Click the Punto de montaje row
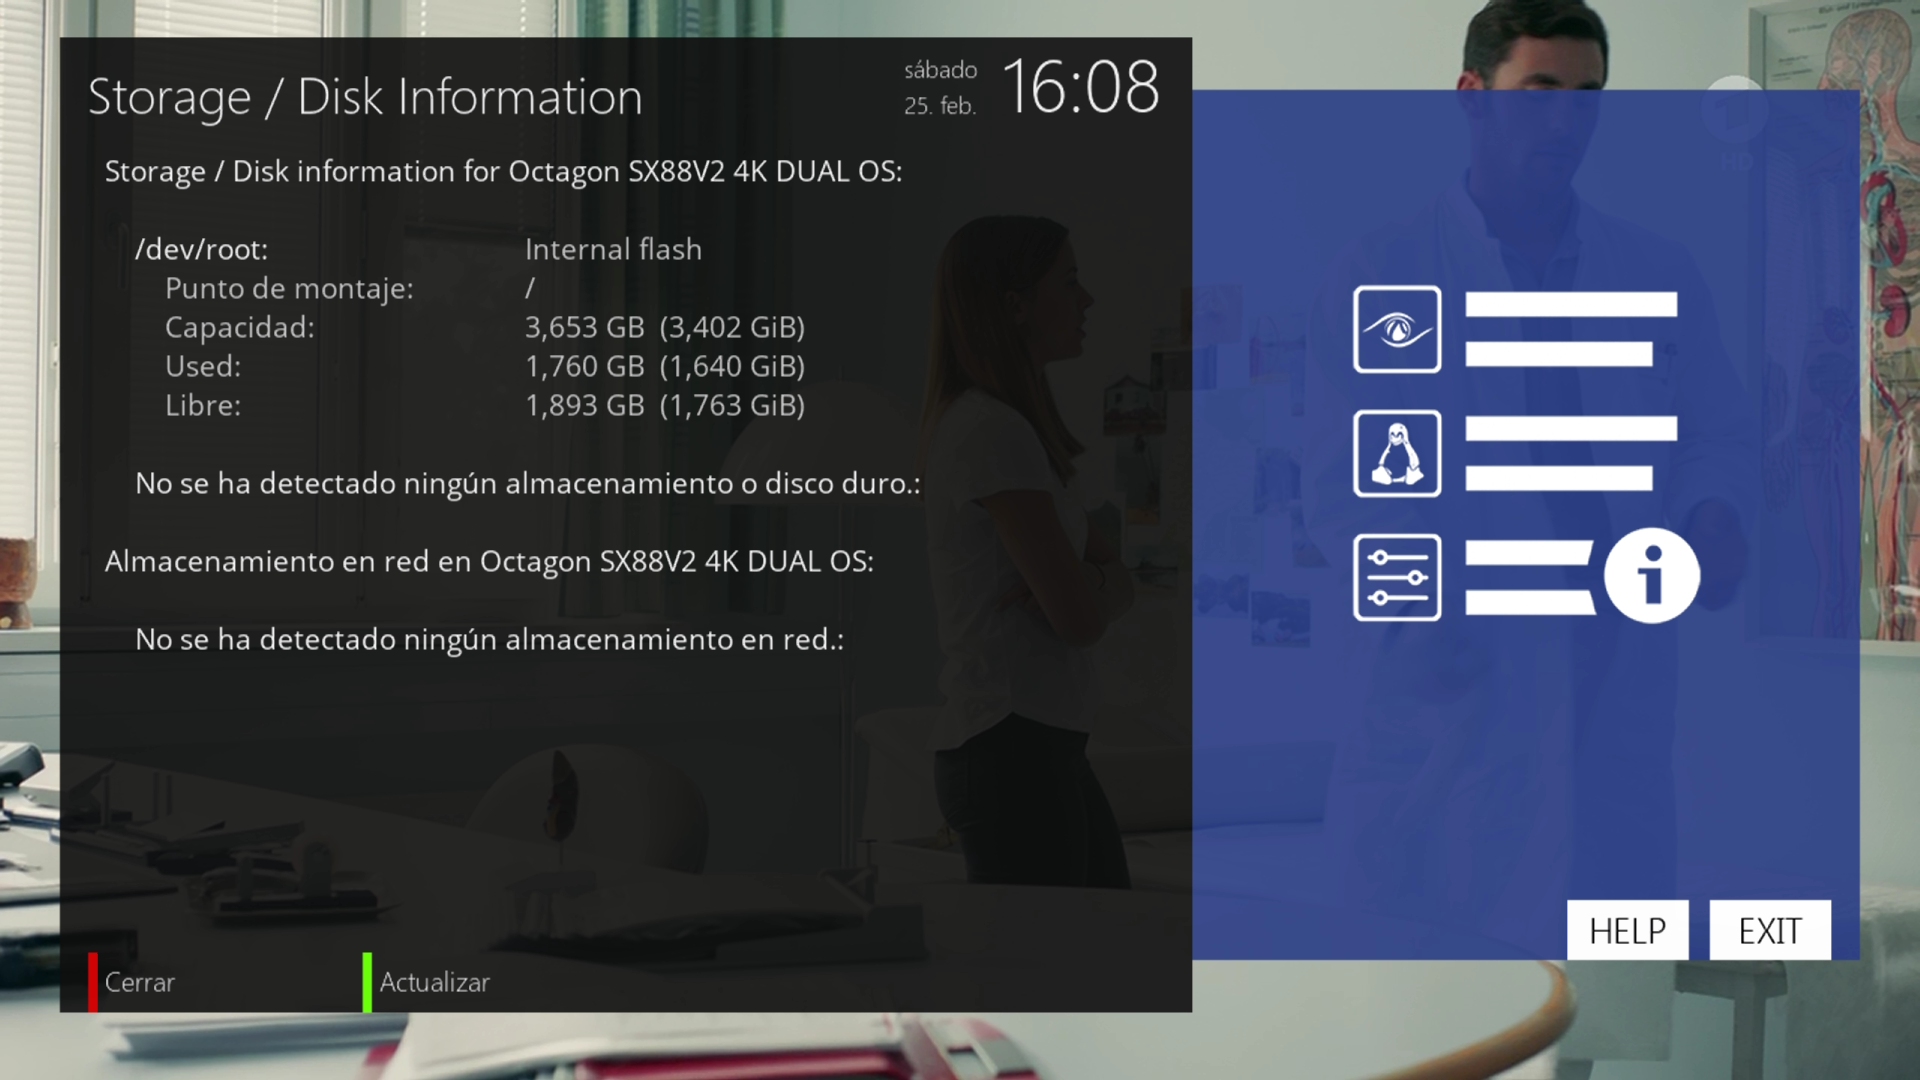This screenshot has height=1080, width=1920. click(x=289, y=288)
